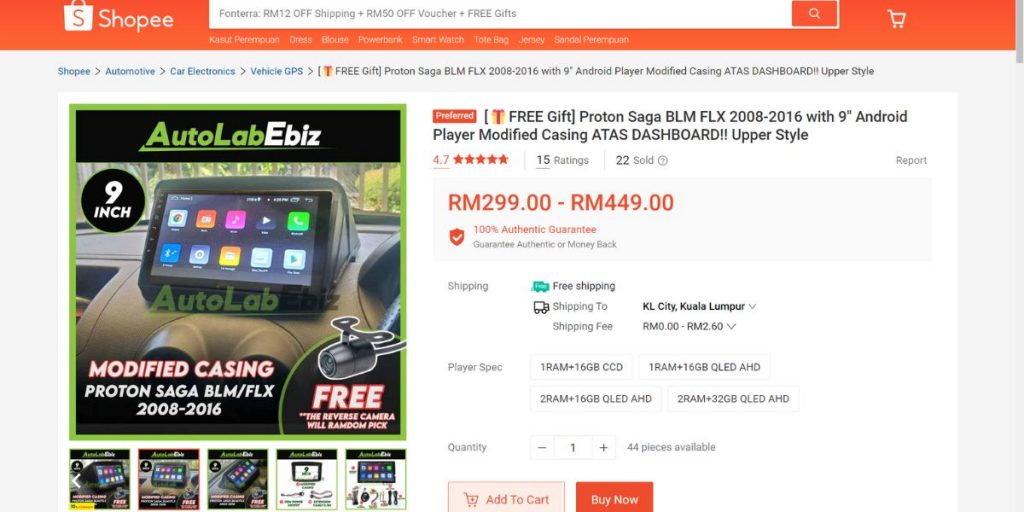Click the Report link
The image size is (1024, 512).
911,161
